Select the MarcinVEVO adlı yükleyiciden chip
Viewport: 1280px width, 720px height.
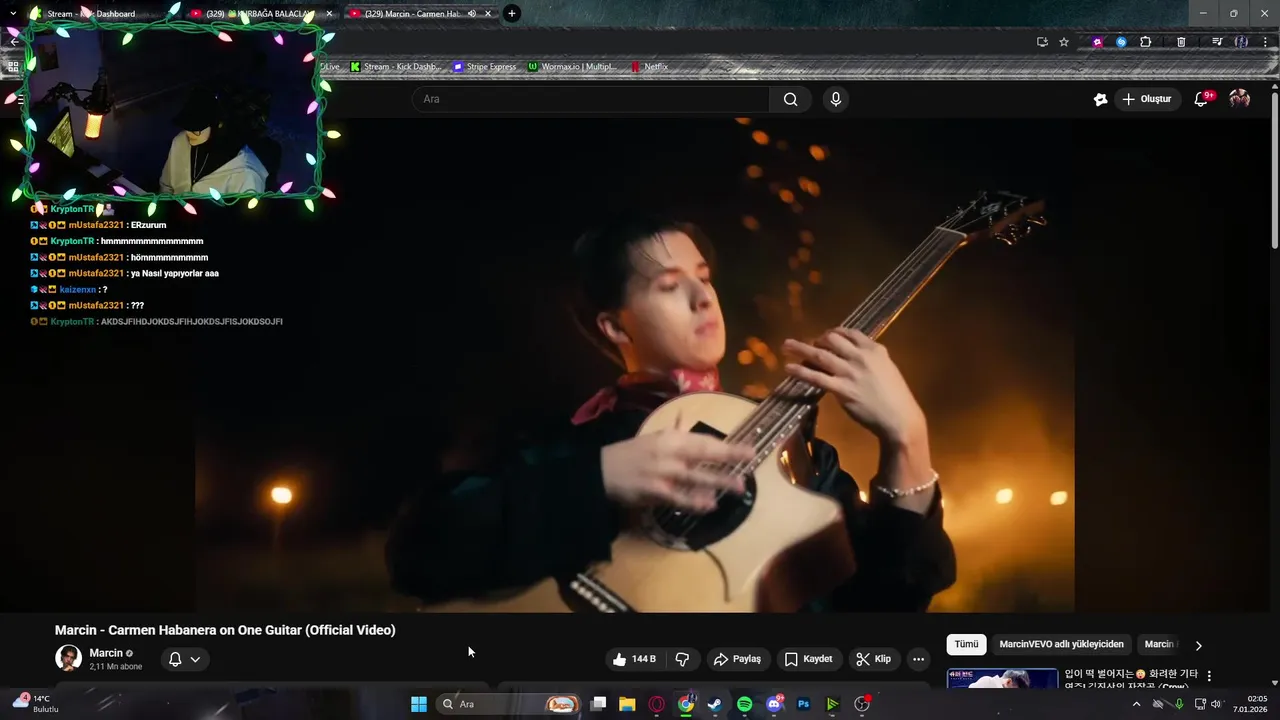pyautogui.click(x=1061, y=645)
